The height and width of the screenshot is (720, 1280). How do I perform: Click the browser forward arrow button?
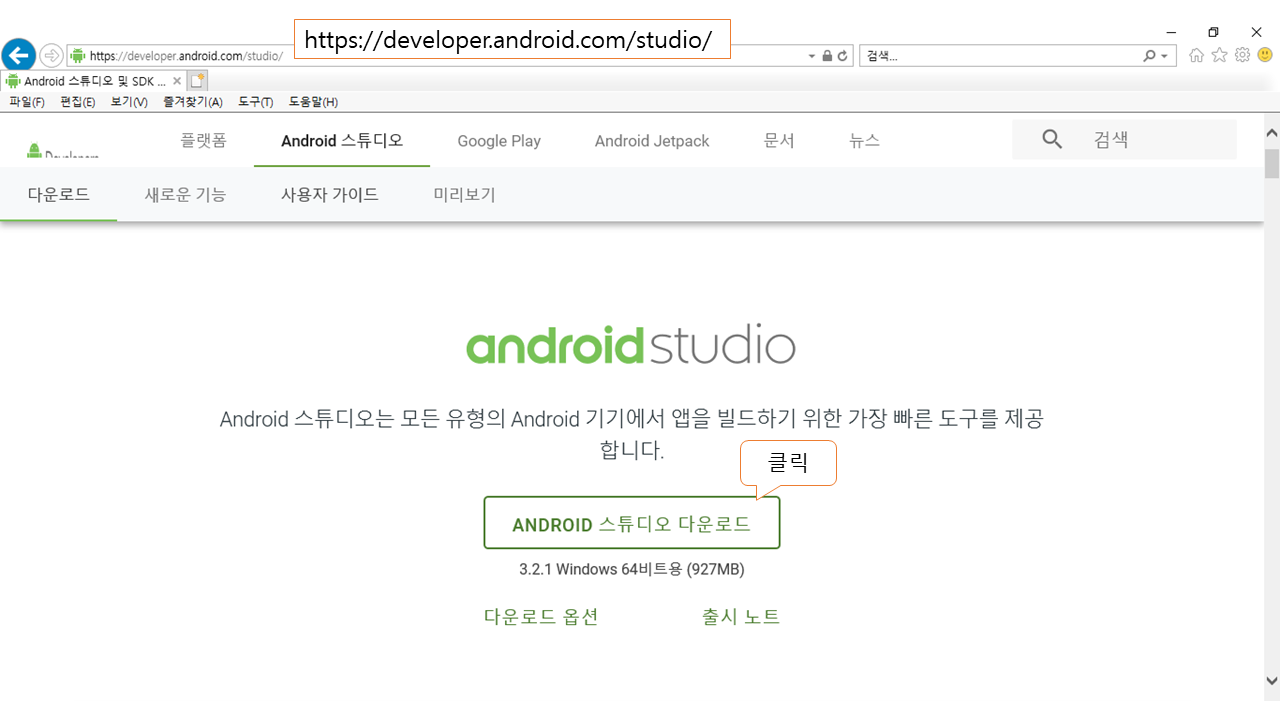51,55
